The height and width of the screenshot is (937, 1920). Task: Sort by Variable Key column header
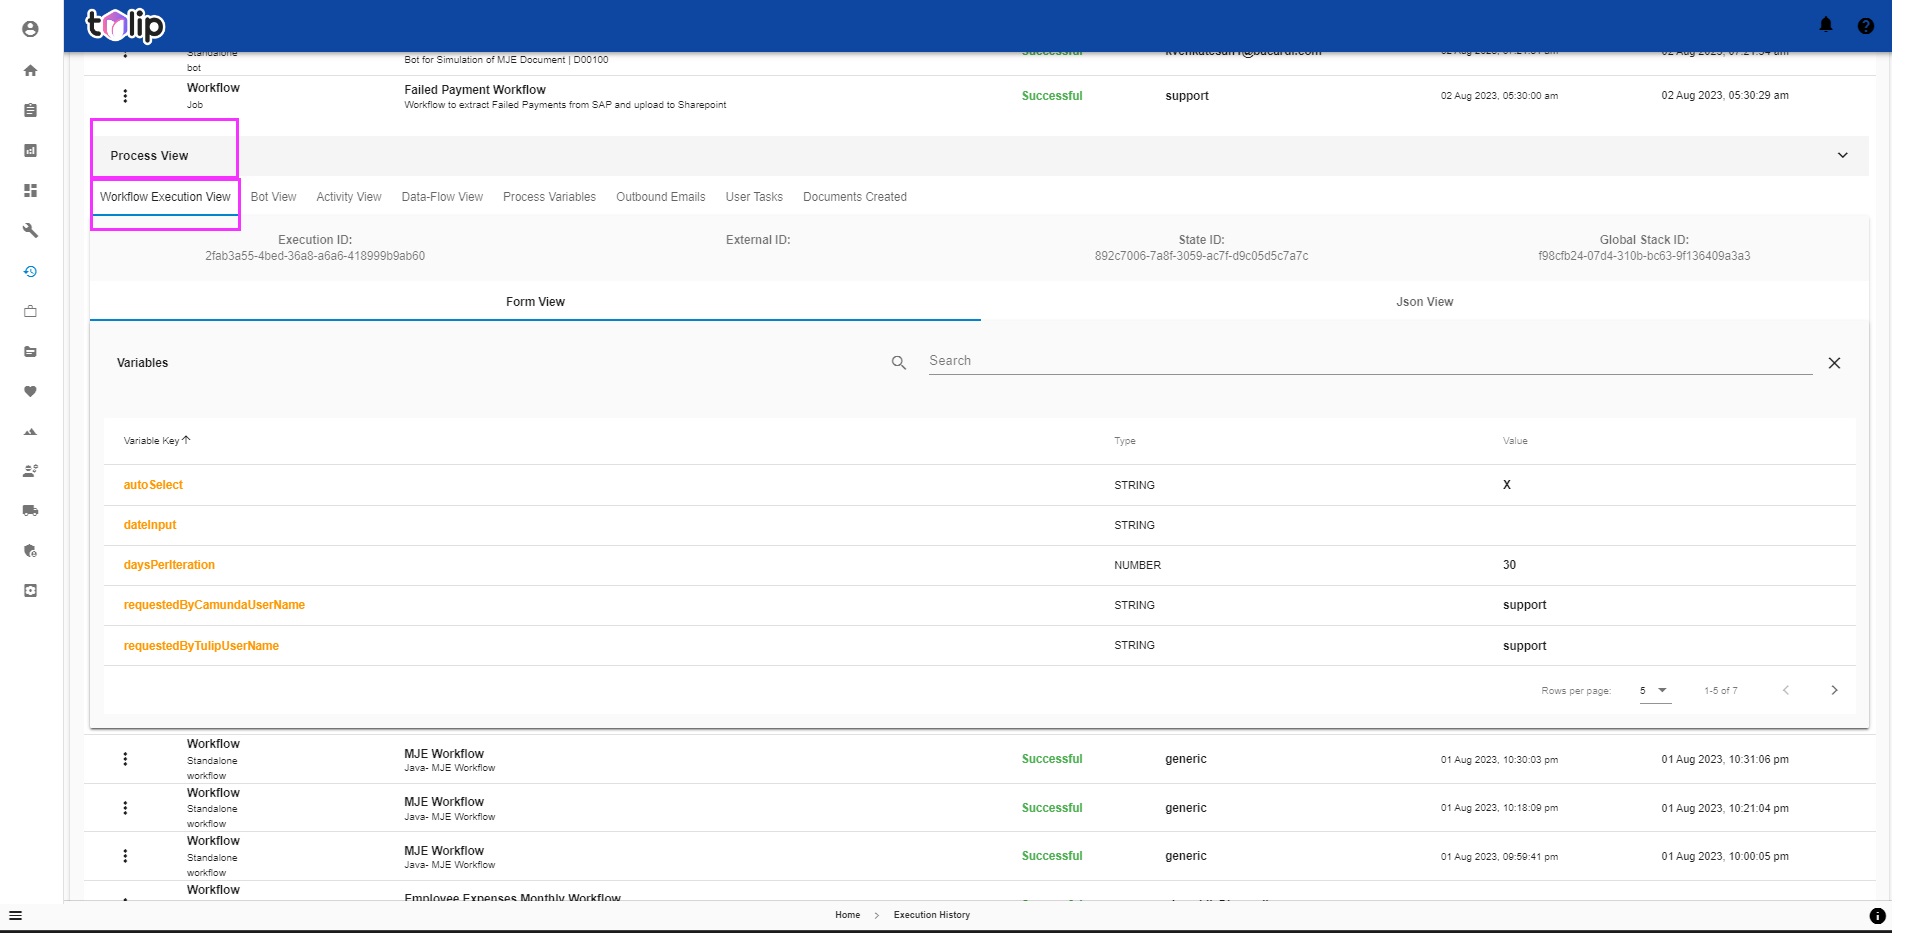coord(156,440)
